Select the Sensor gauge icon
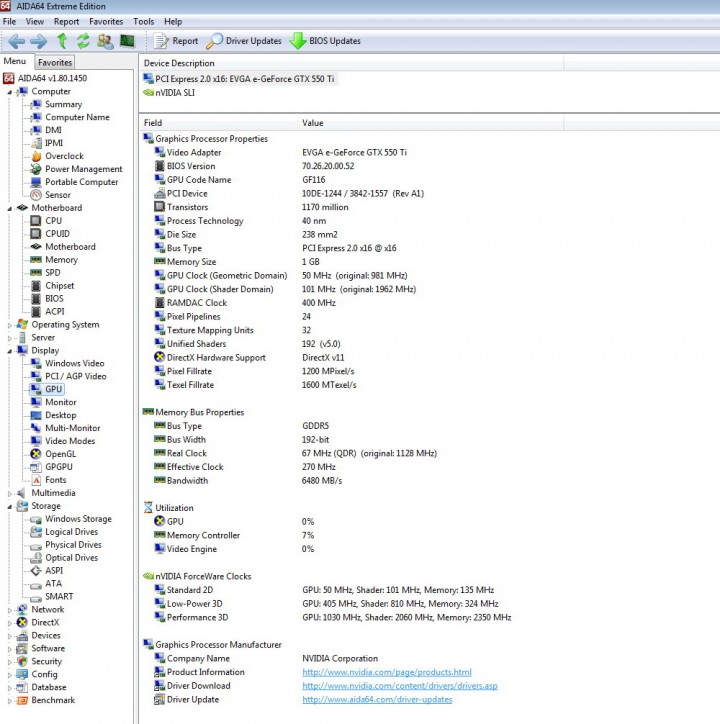The image size is (720, 724). [36, 195]
